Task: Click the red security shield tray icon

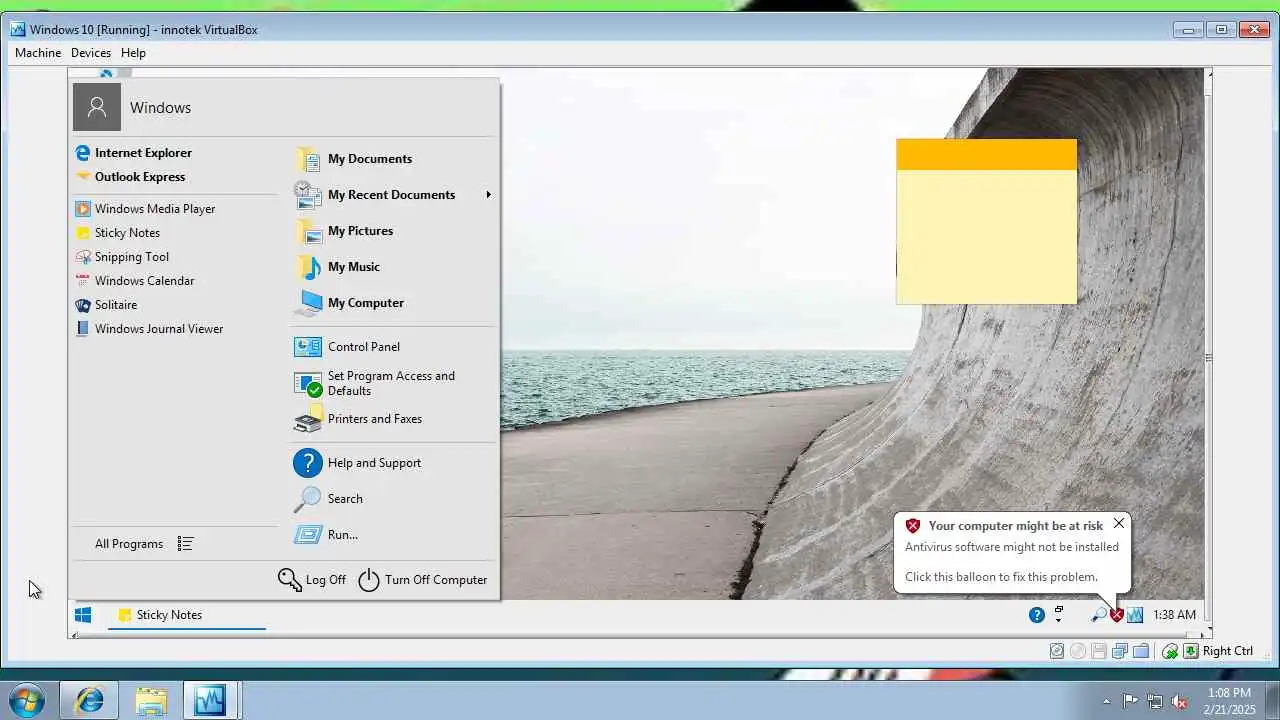Action: pyautogui.click(x=1117, y=615)
